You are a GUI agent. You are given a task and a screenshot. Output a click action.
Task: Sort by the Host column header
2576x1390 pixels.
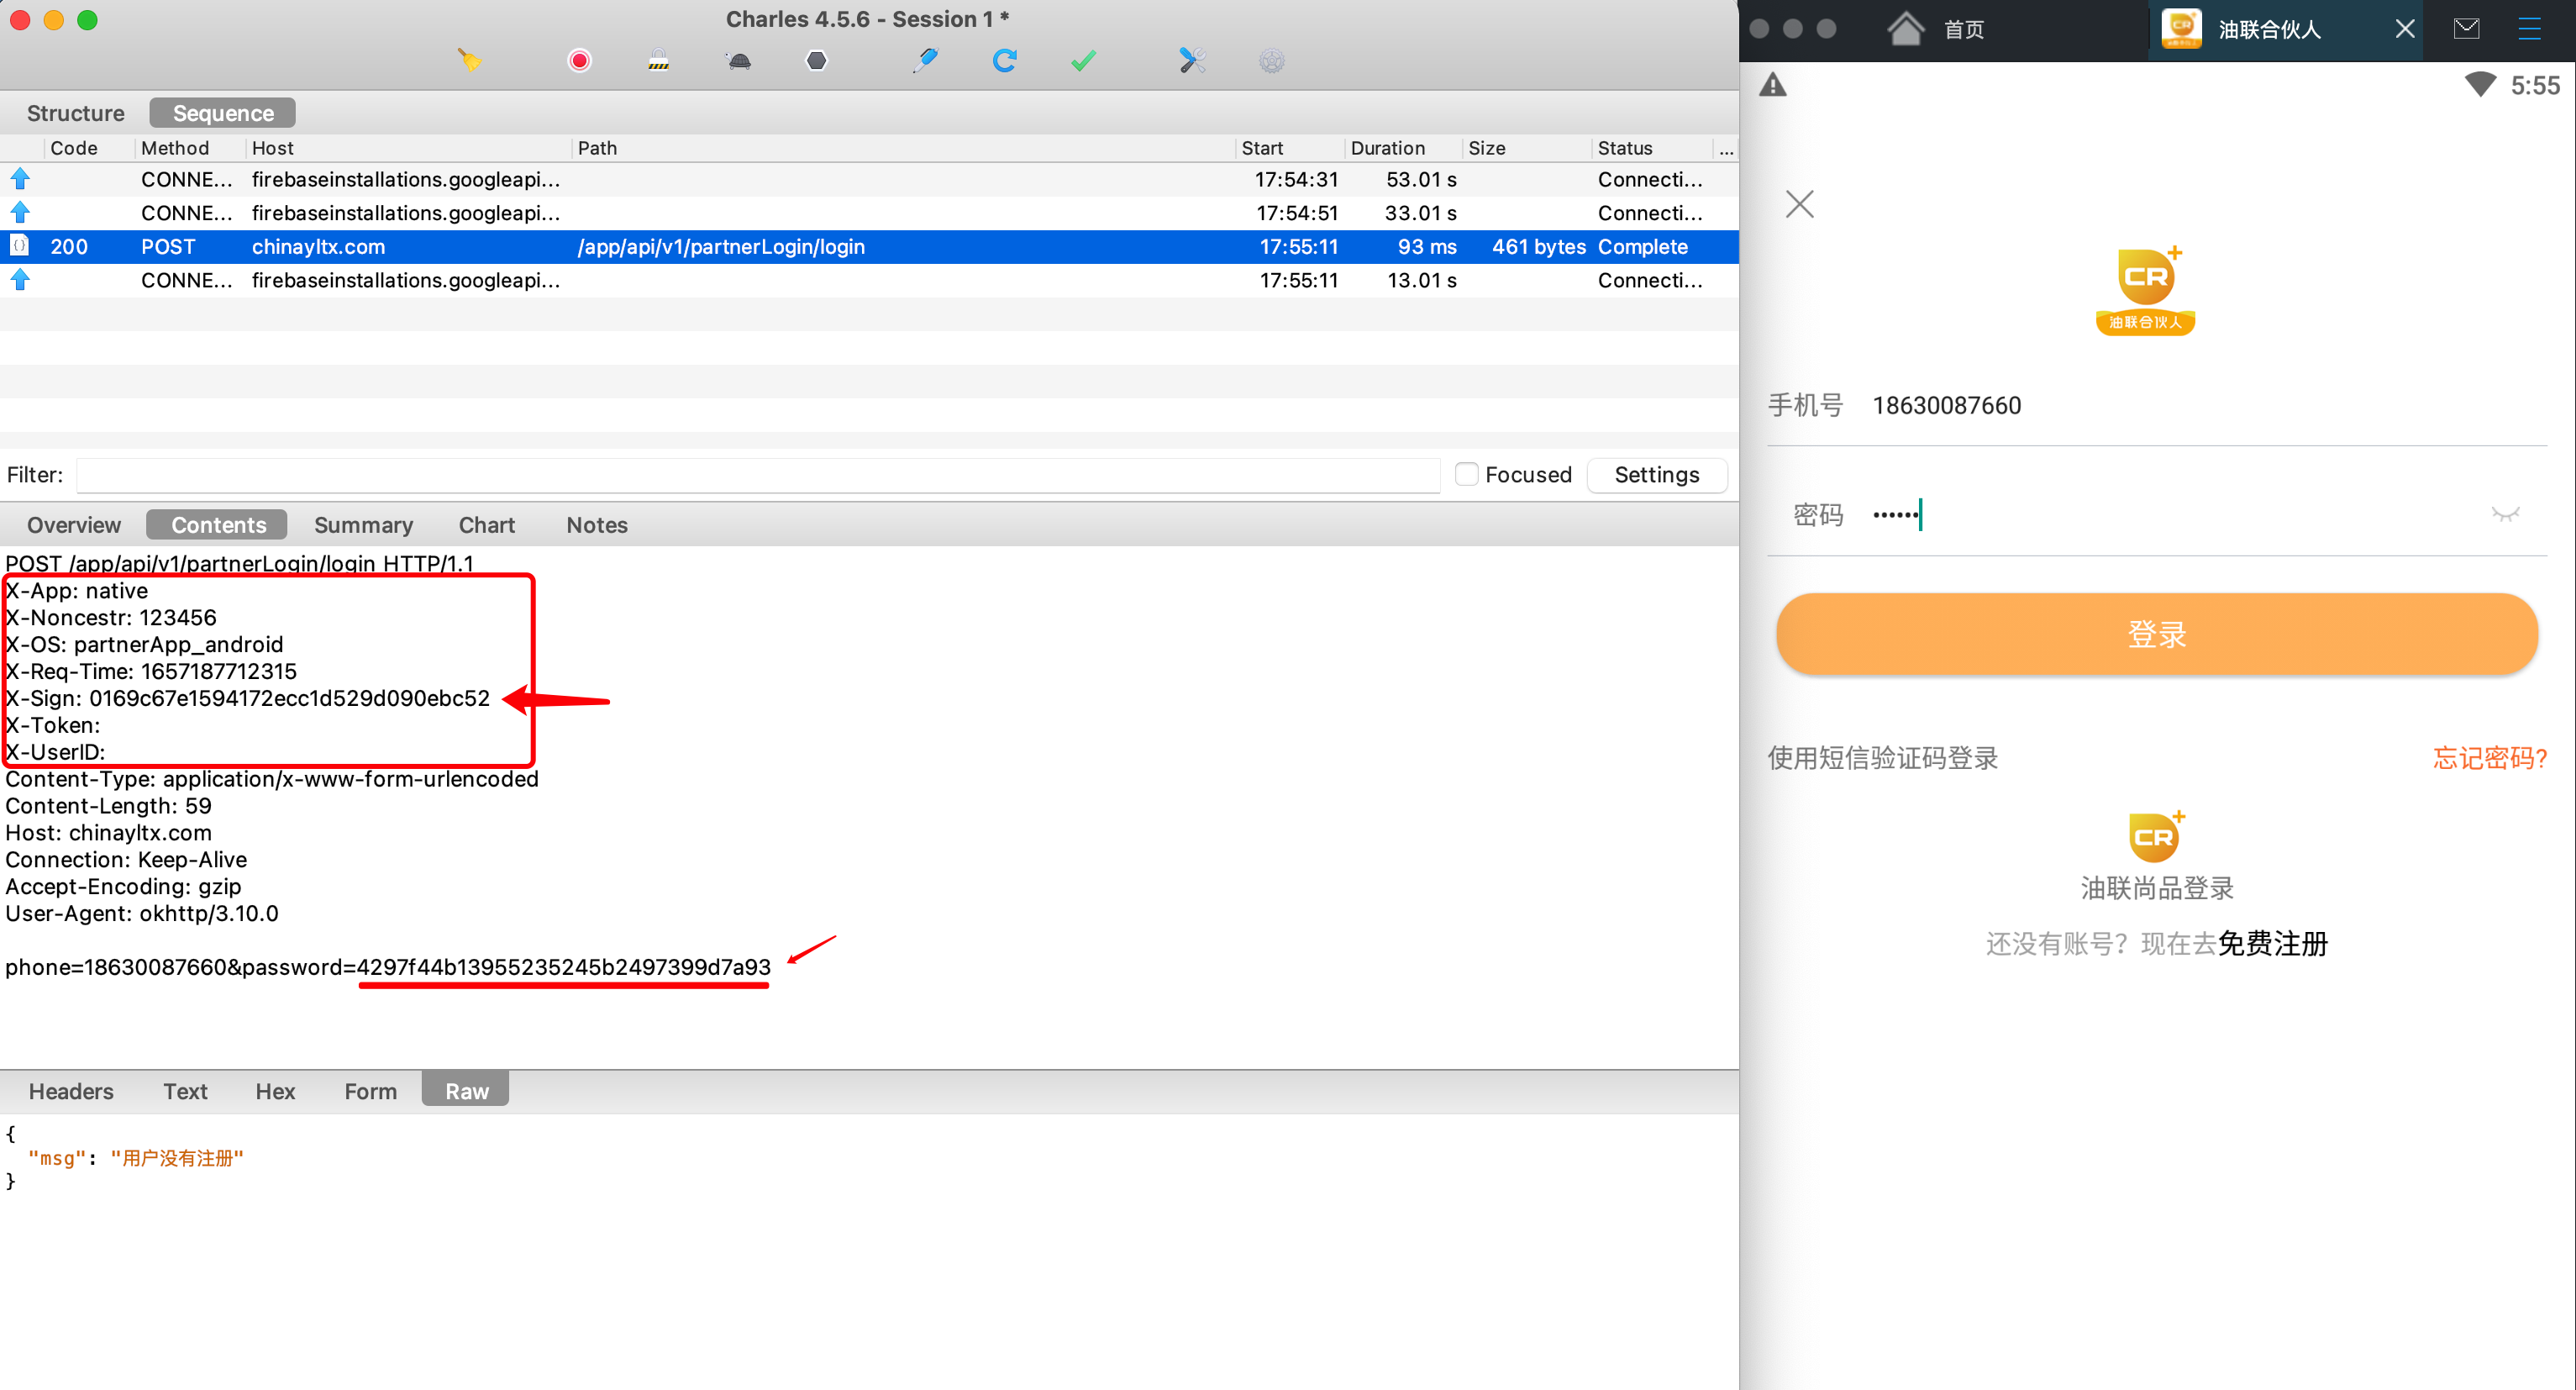408,148
